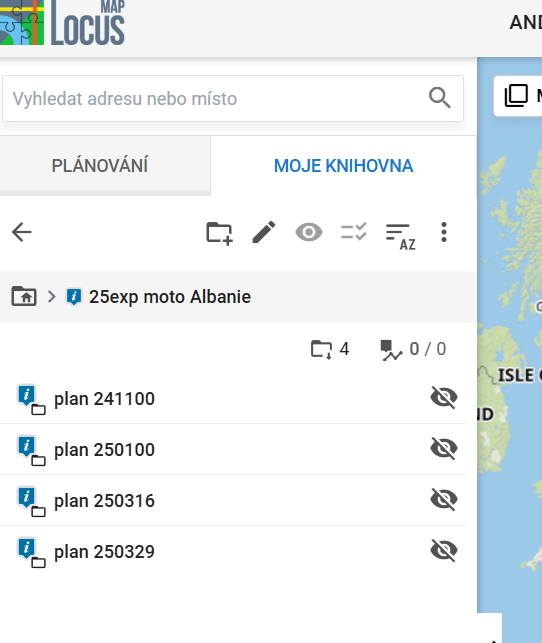
Task: Open the map layers button on map
Action: tap(516, 96)
